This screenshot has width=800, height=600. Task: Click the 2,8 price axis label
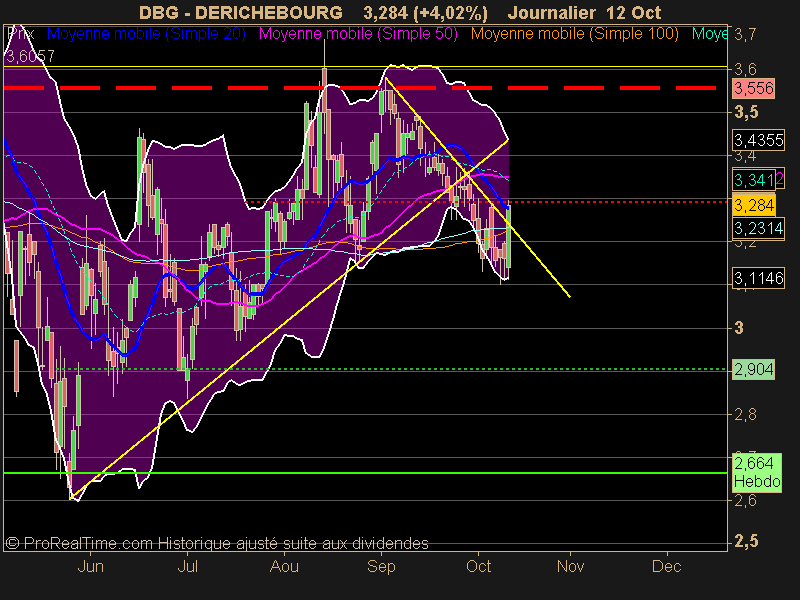pos(745,414)
